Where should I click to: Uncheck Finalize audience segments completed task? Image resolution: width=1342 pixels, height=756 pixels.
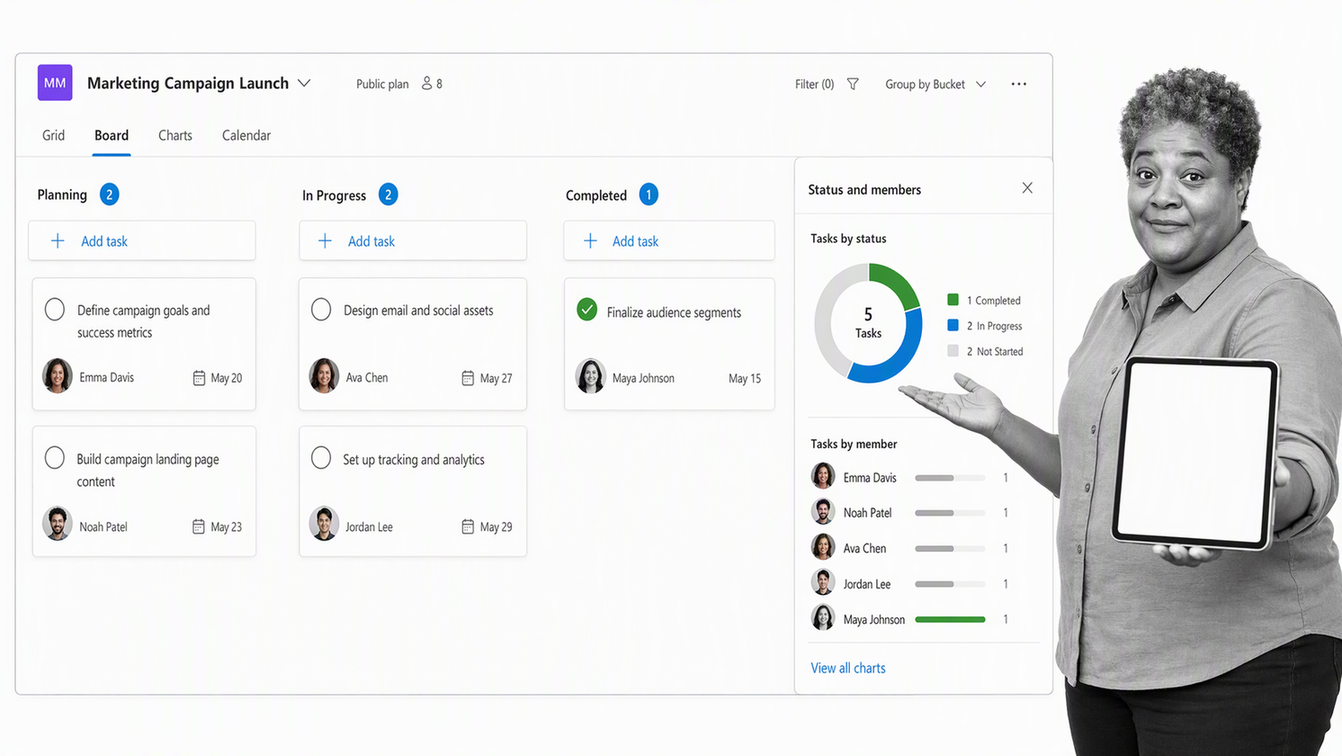coord(587,310)
